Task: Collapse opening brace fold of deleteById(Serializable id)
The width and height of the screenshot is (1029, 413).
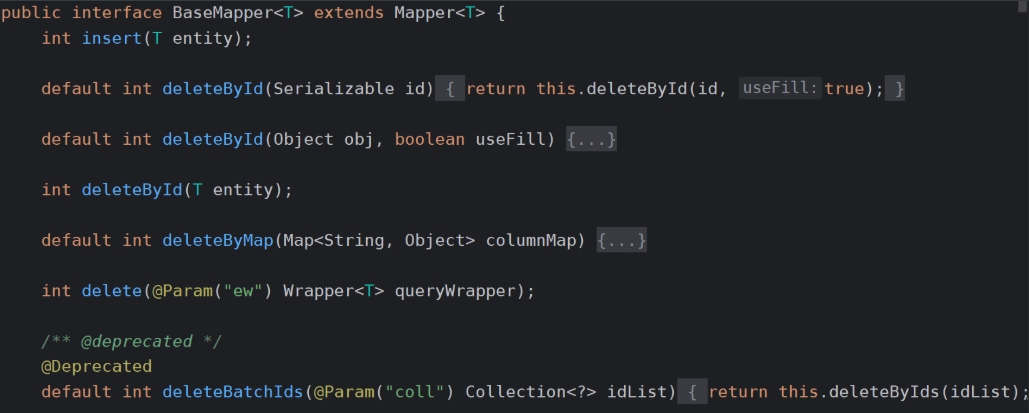Action: [450, 89]
